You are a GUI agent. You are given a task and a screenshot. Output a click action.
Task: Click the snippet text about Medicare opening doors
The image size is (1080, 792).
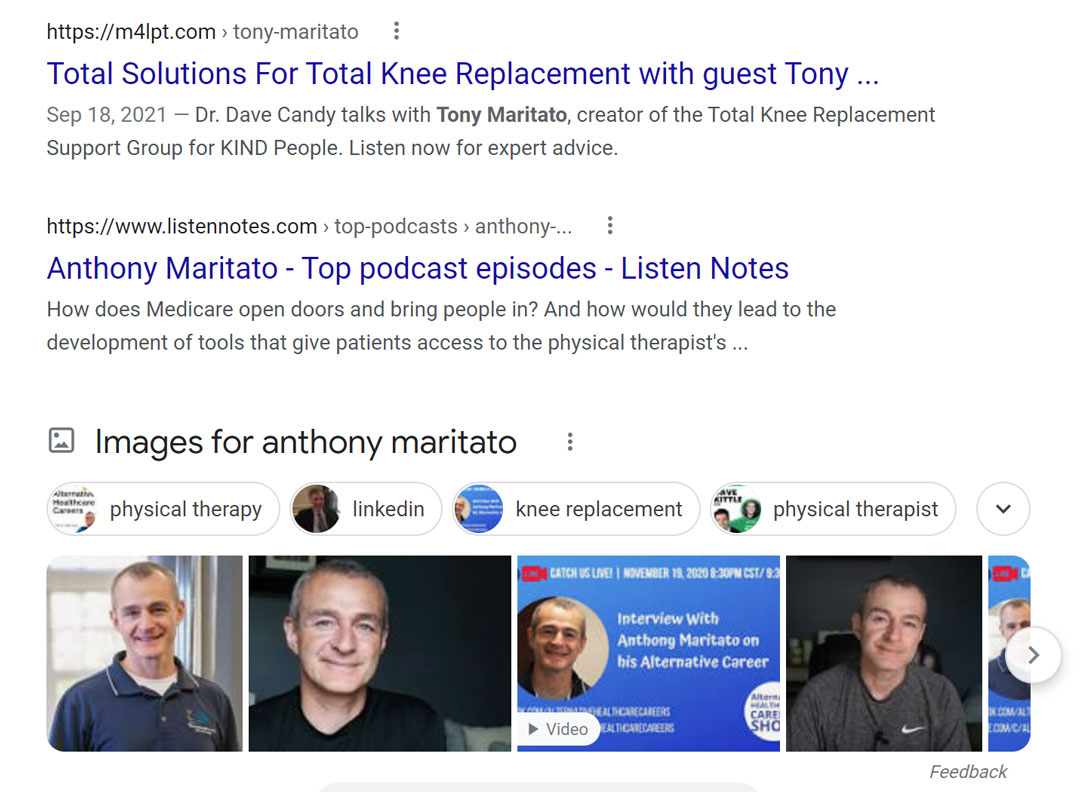coord(442,326)
